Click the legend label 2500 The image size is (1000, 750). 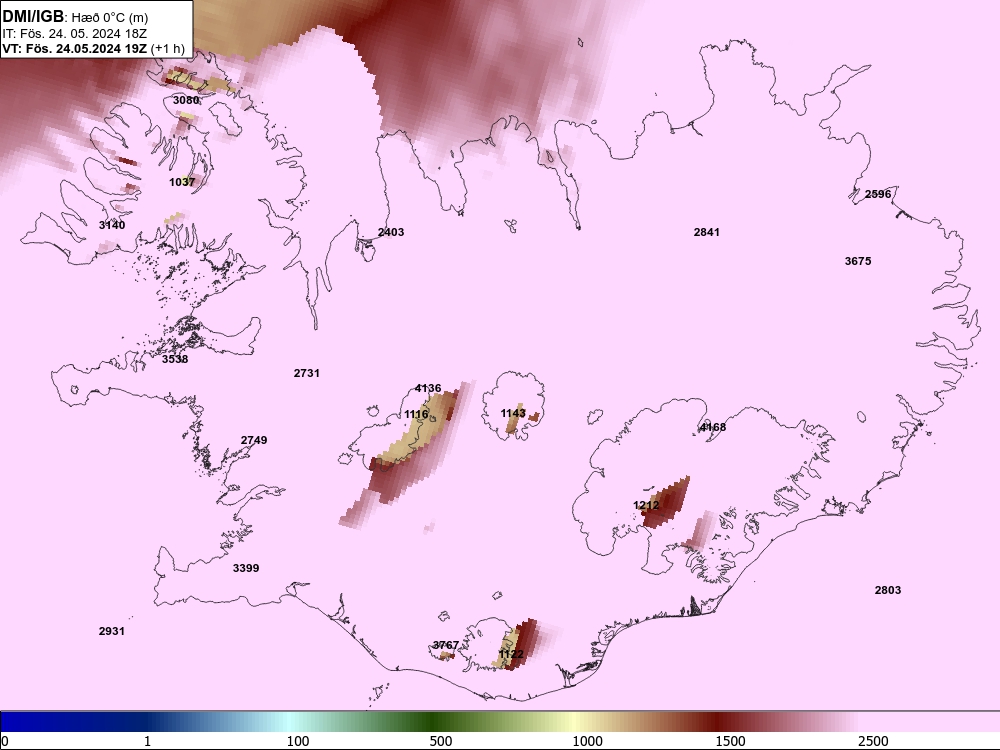point(873,741)
